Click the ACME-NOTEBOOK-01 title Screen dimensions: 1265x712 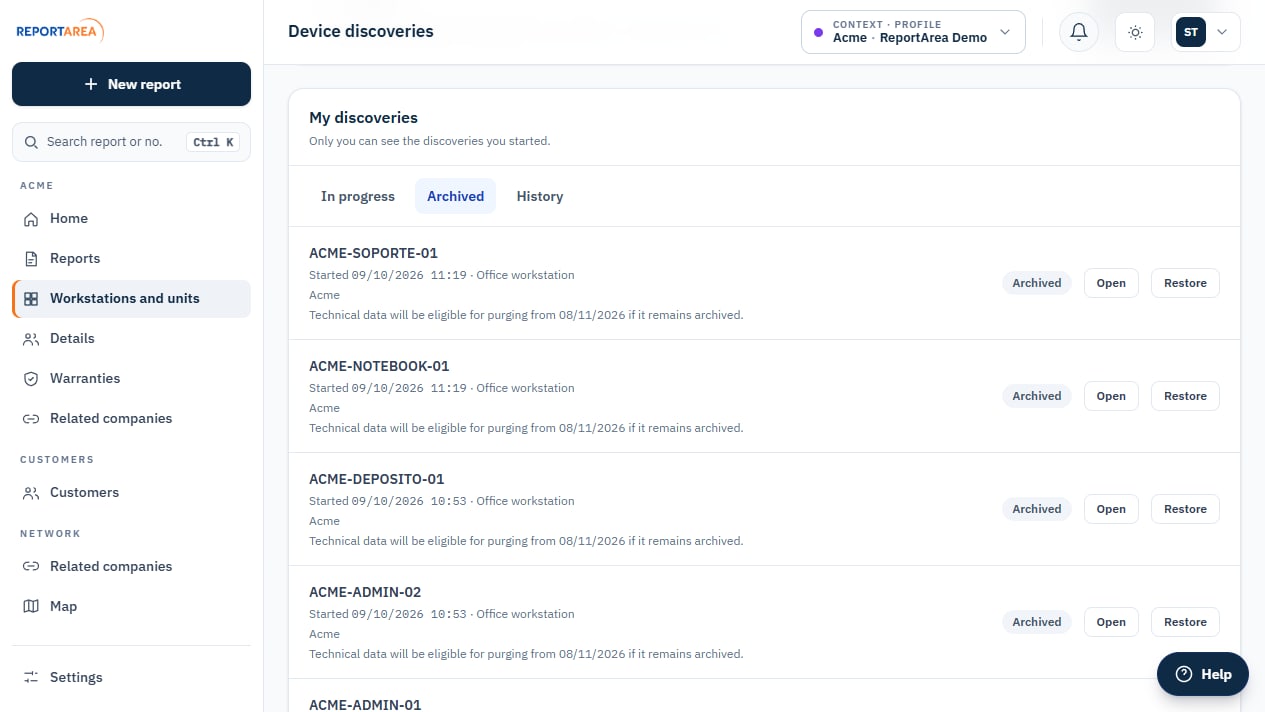379,366
